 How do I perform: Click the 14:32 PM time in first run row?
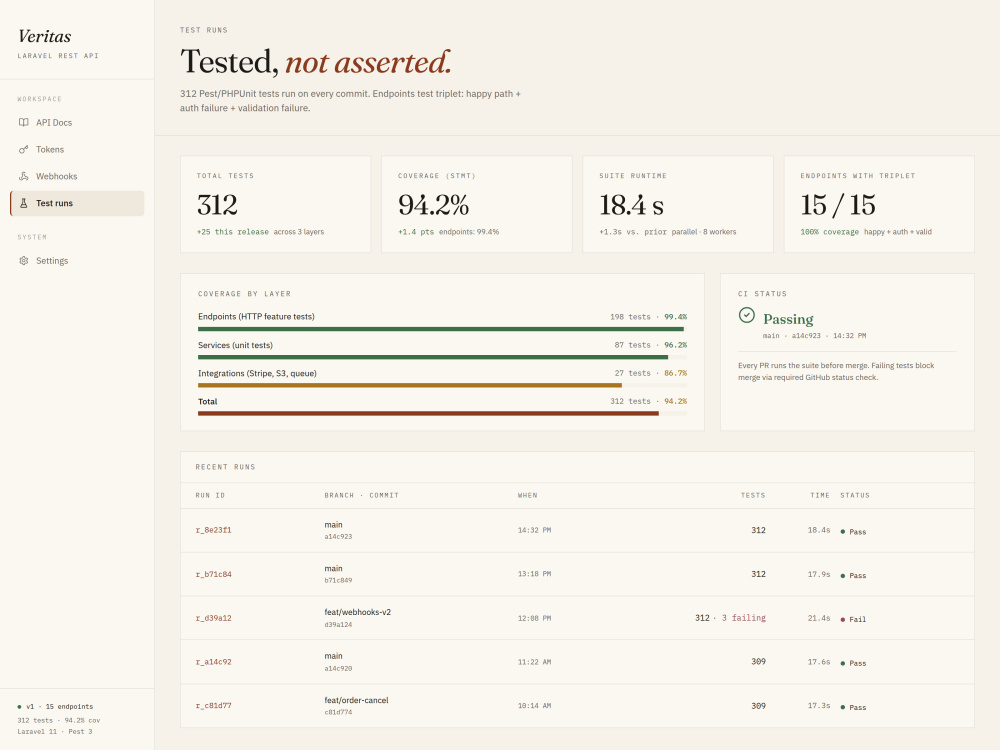[x=534, y=530]
